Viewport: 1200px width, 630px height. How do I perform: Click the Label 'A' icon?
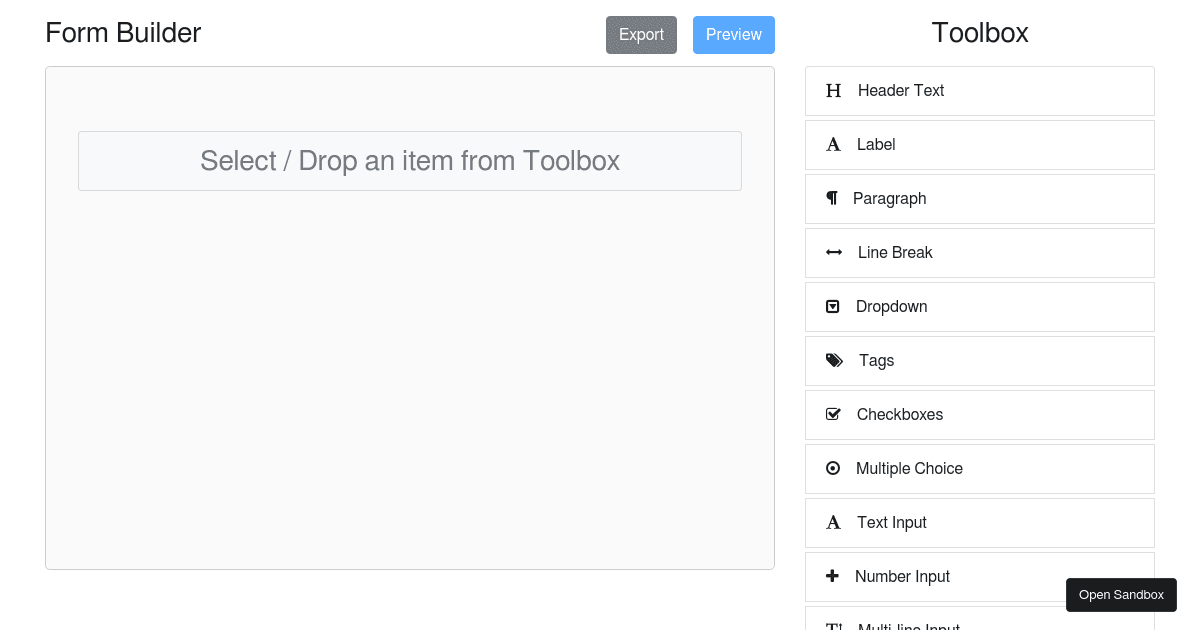[x=833, y=144]
